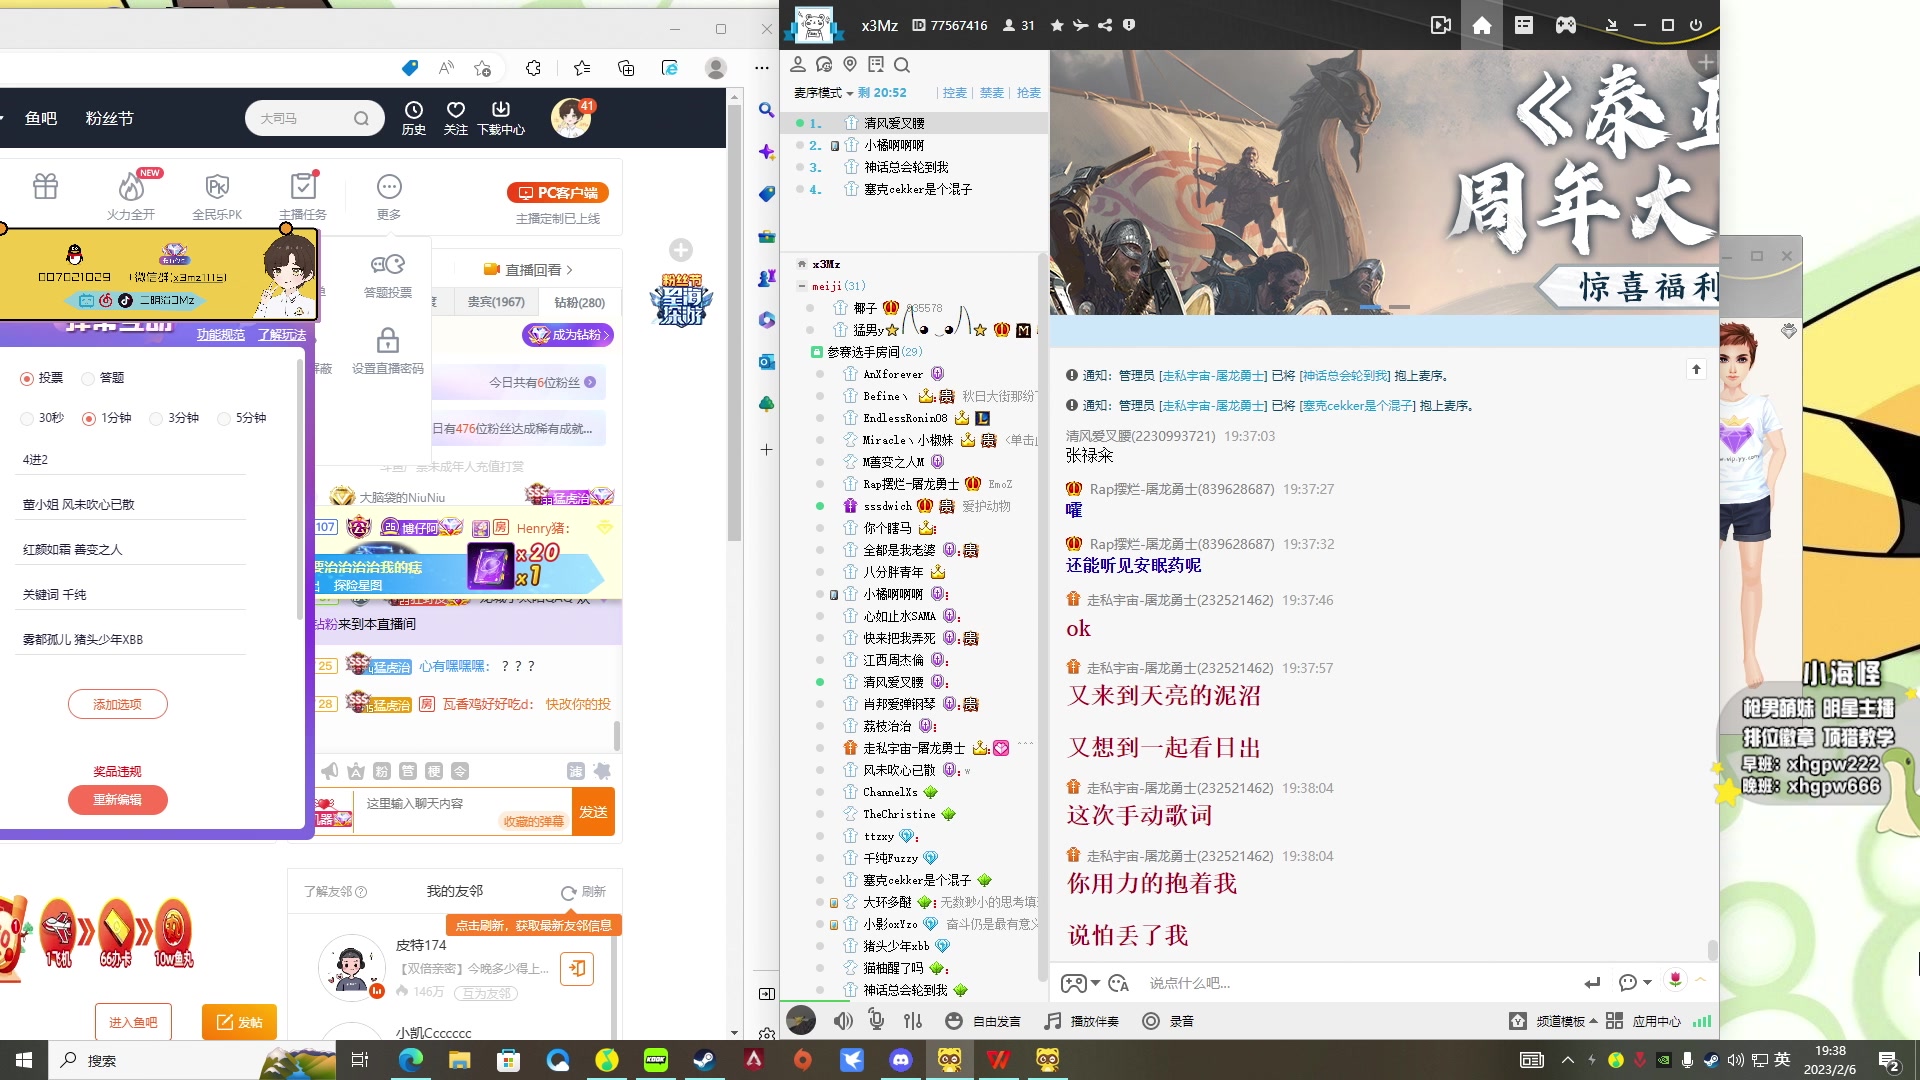Collapse the meiji (31) channel group
This screenshot has width=1920, height=1080.
(802, 286)
